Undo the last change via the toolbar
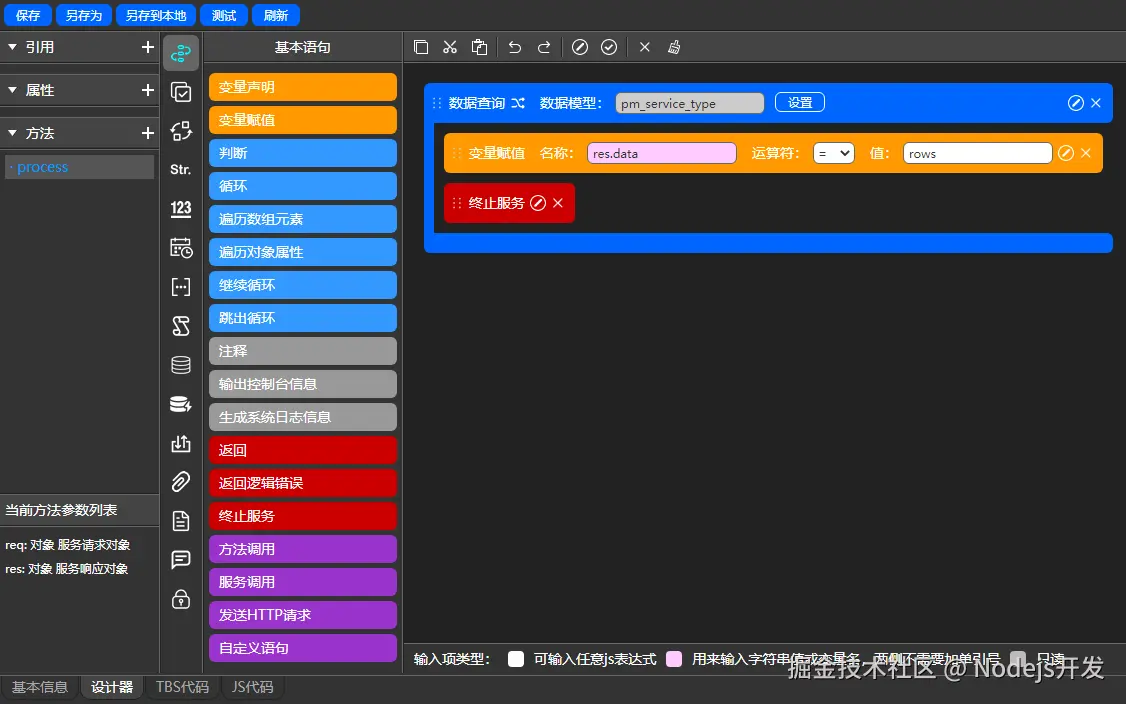Viewport: 1126px width, 704px height. click(x=514, y=47)
